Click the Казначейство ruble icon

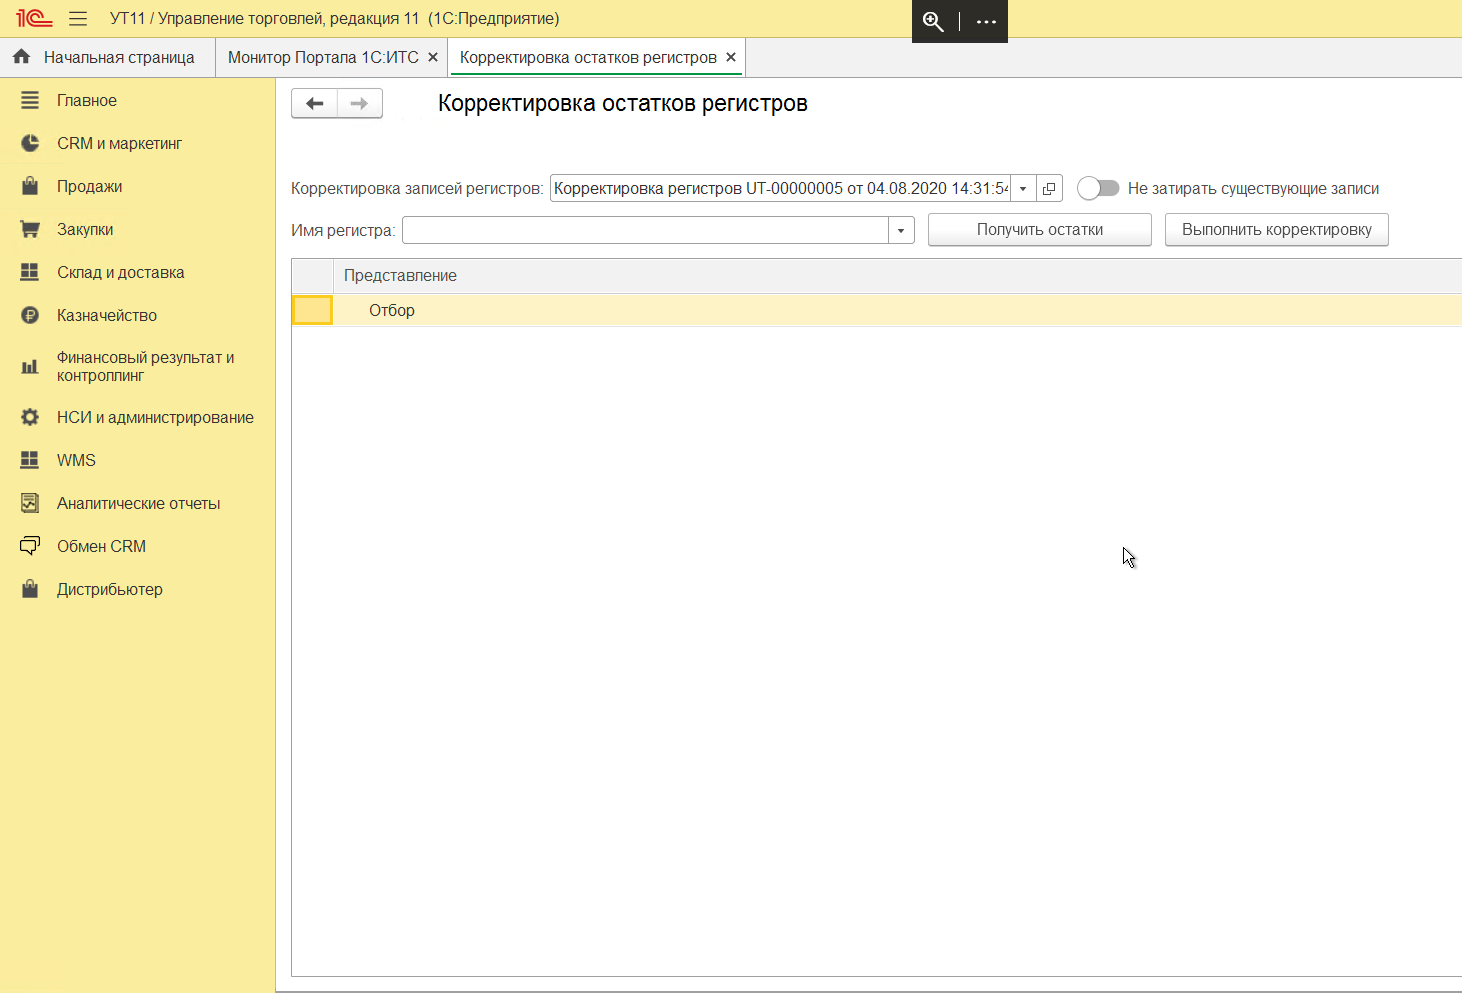[x=30, y=315]
